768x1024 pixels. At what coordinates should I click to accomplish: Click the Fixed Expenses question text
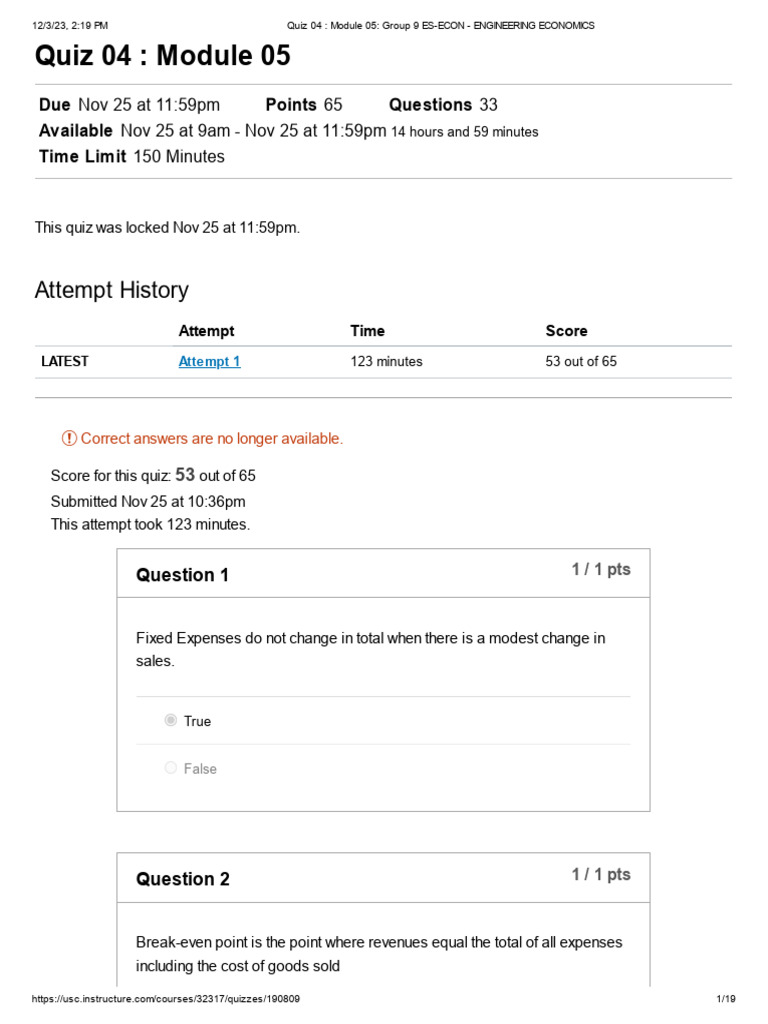tap(370, 649)
